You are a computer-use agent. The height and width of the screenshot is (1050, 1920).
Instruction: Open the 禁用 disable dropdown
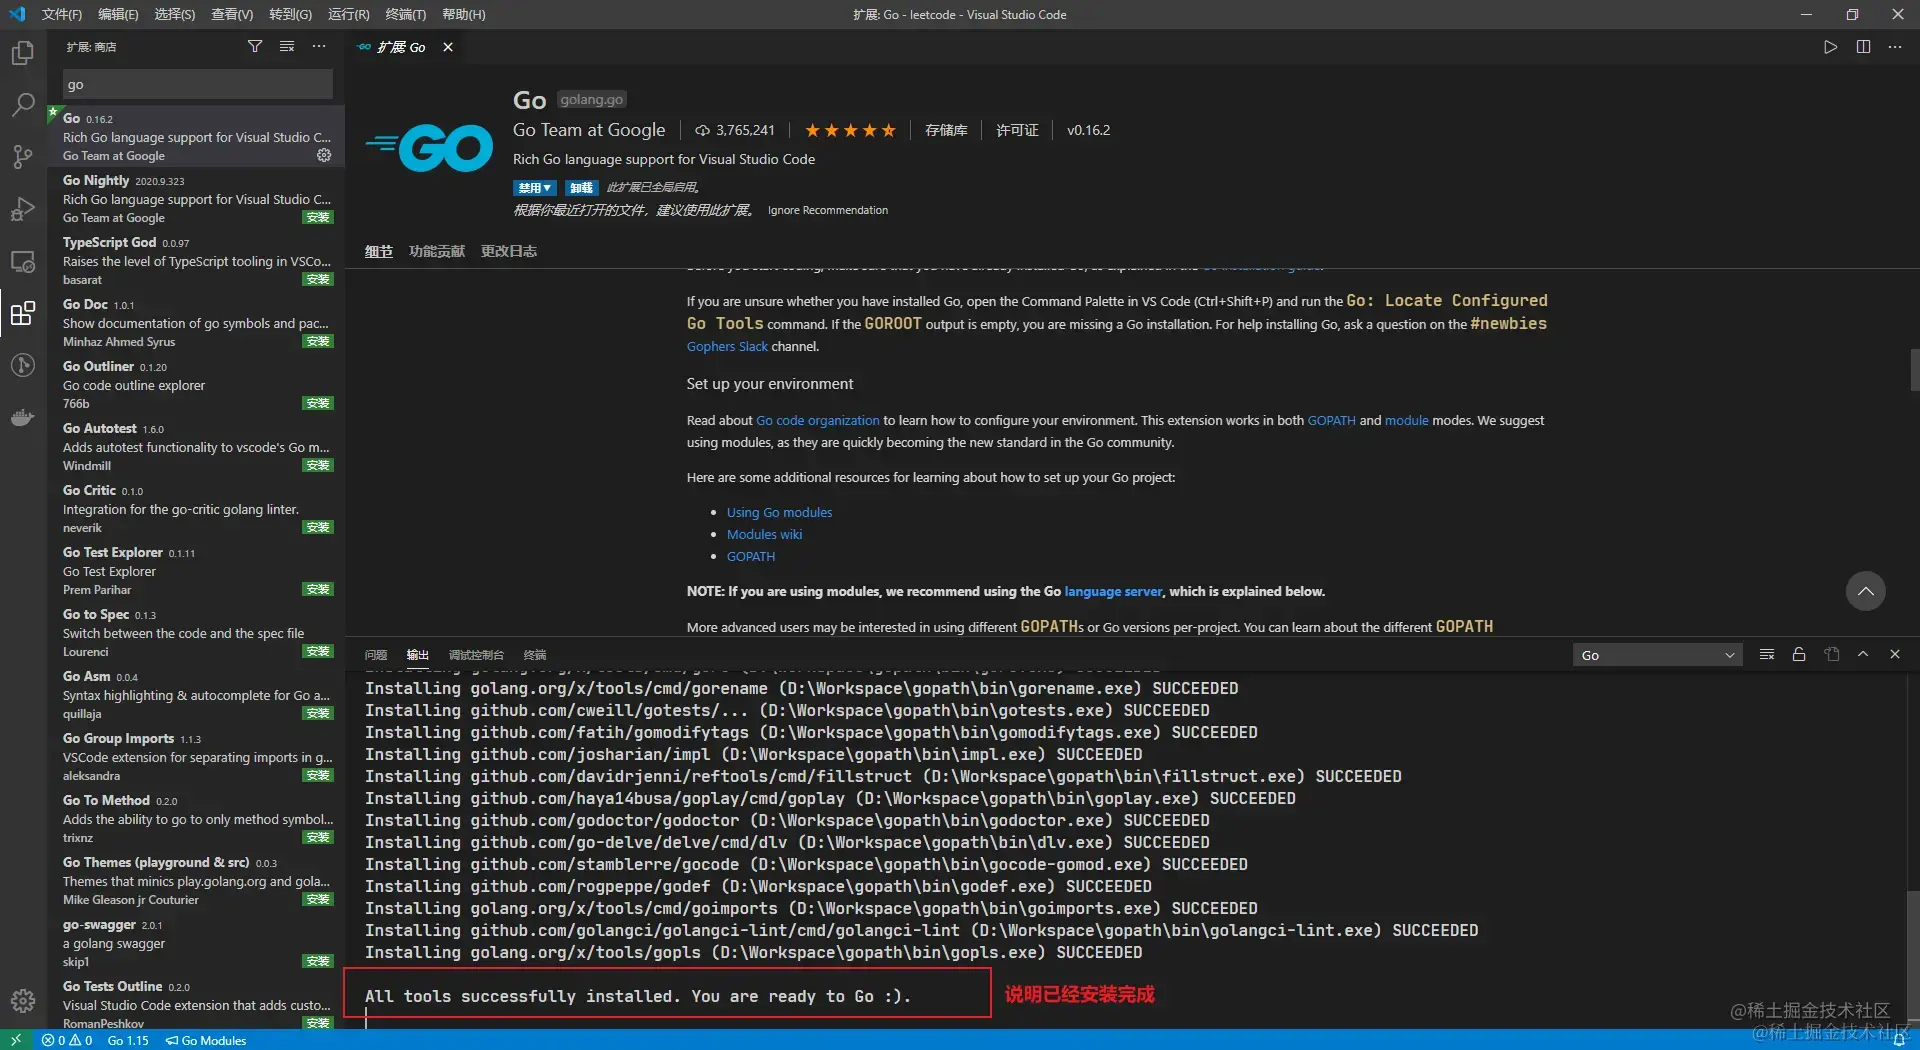point(535,188)
